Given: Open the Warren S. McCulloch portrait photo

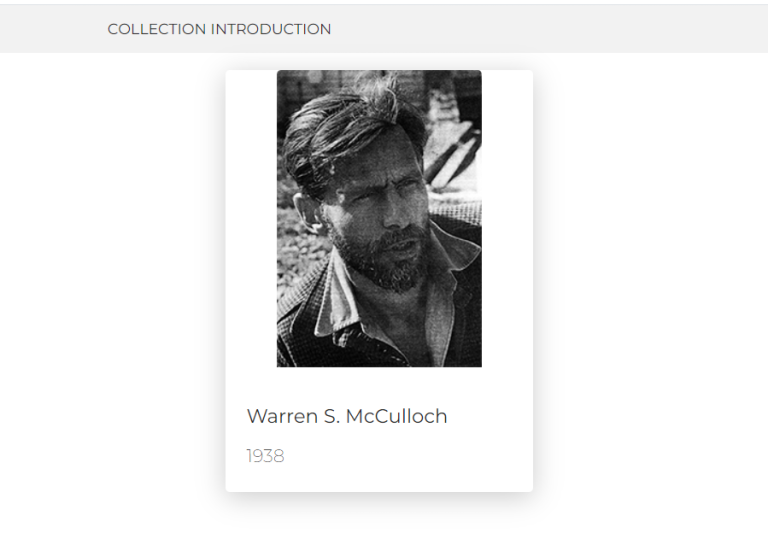Looking at the screenshot, I should 379,218.
